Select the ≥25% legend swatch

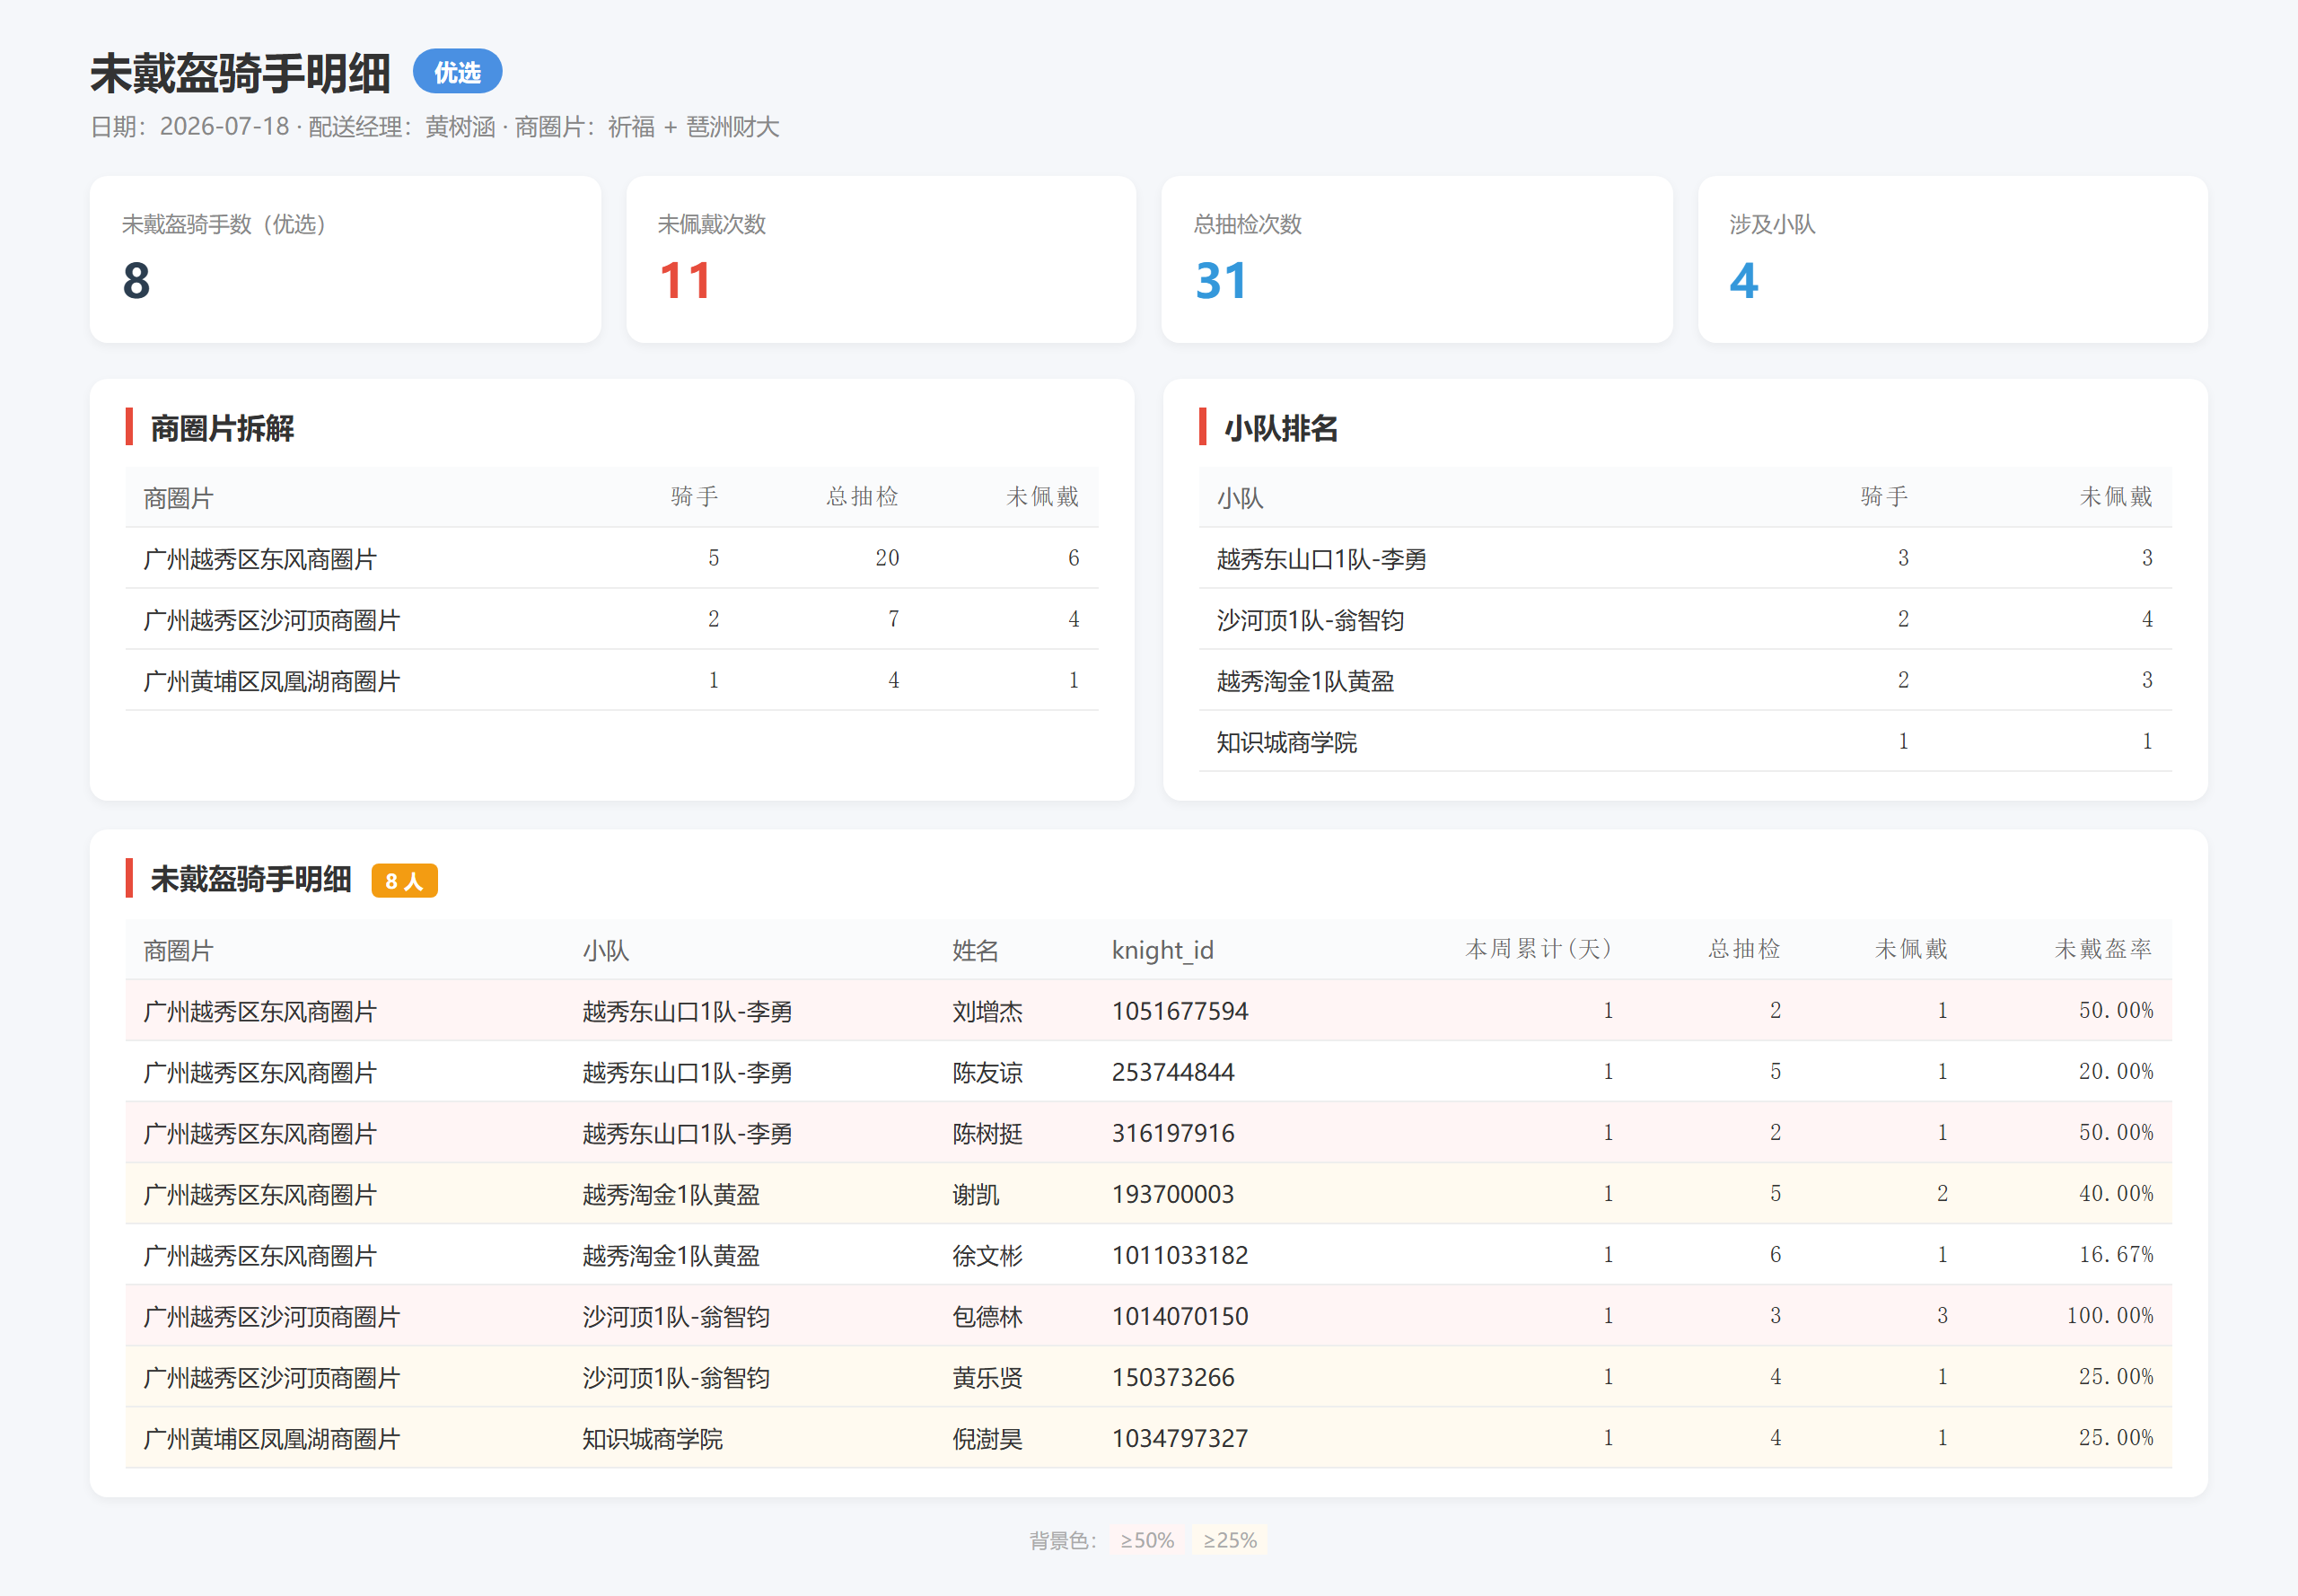(1230, 1540)
